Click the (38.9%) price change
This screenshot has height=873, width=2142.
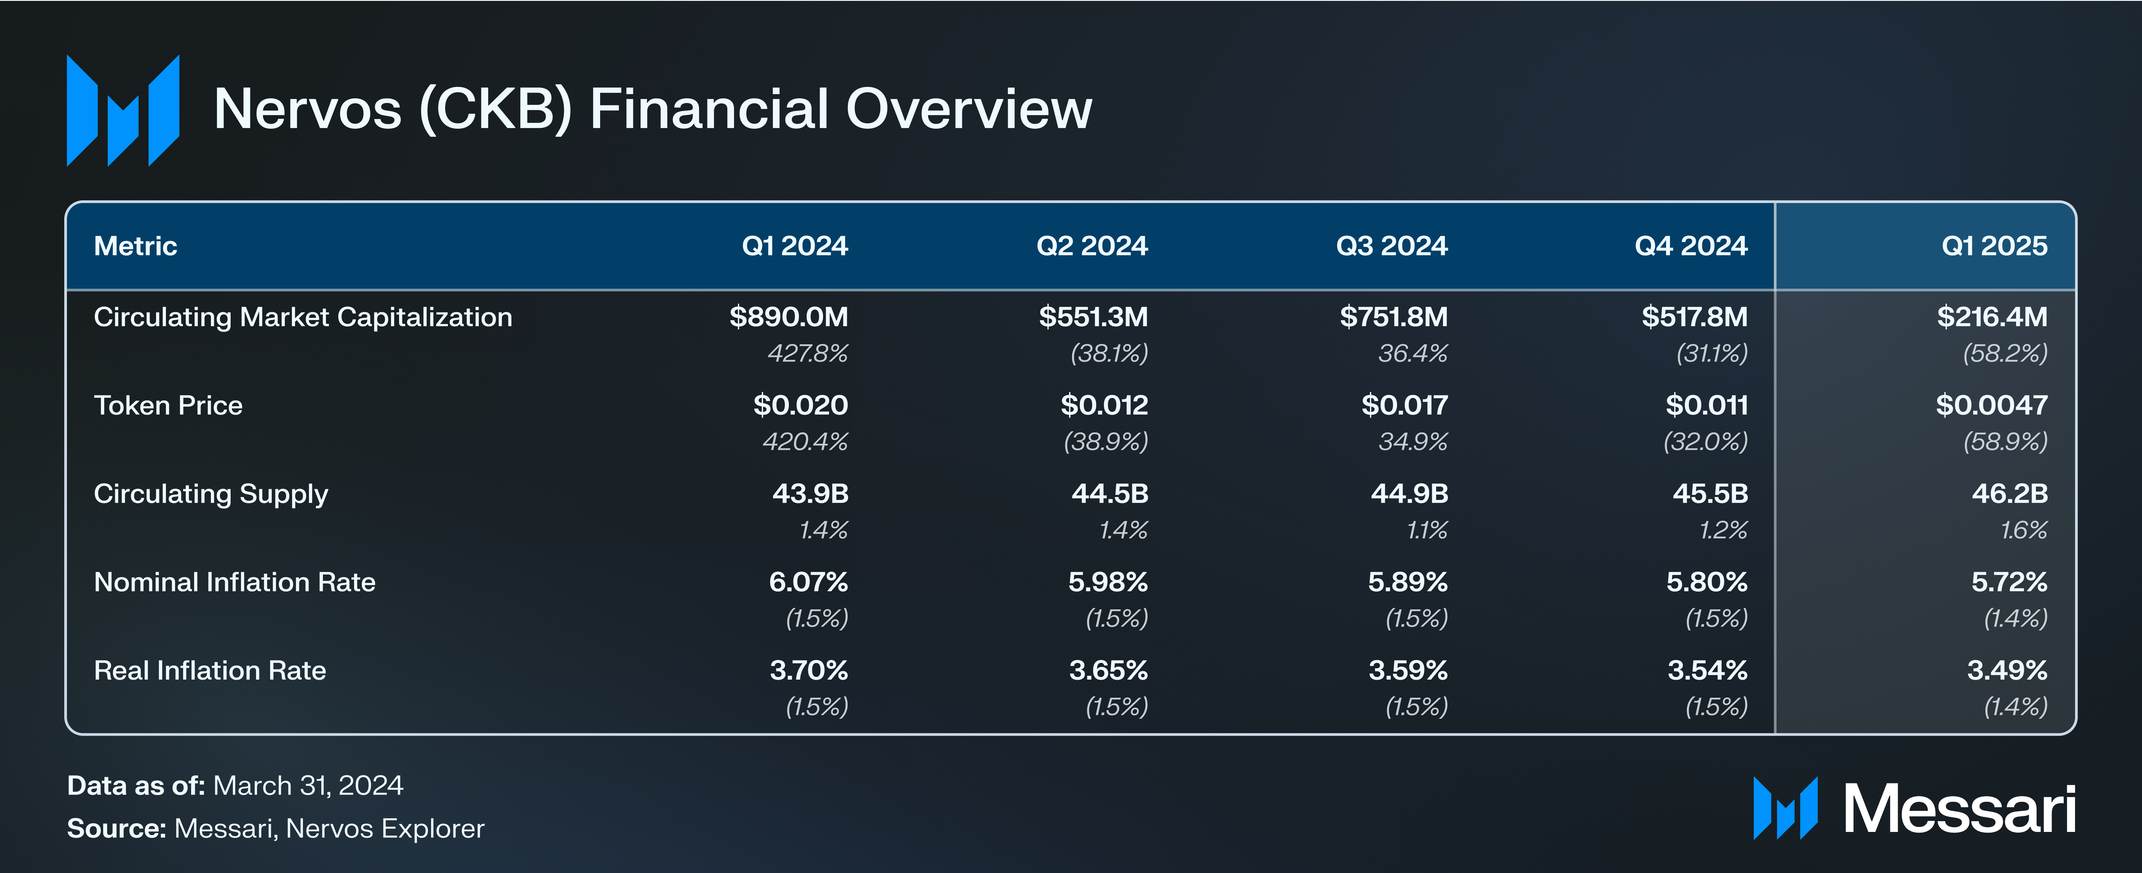click(x=1106, y=441)
